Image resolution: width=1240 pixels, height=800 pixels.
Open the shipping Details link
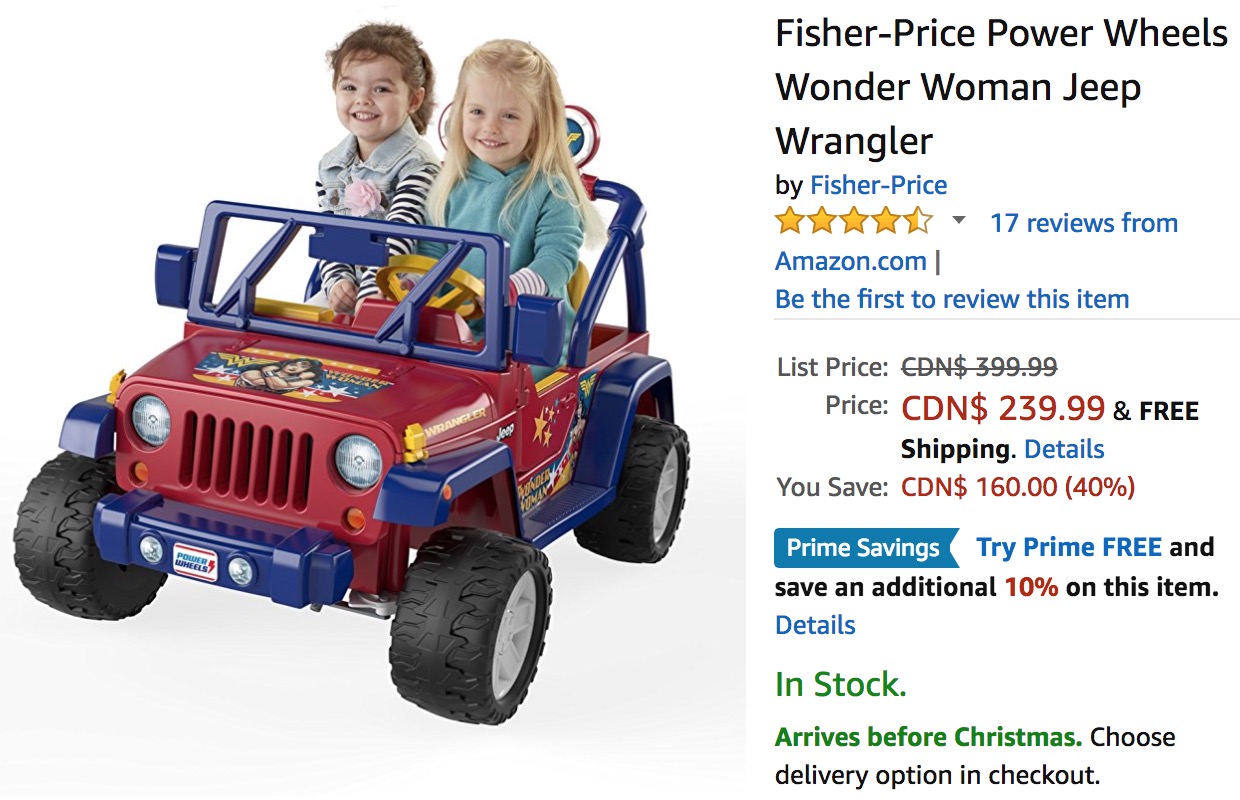1064,449
